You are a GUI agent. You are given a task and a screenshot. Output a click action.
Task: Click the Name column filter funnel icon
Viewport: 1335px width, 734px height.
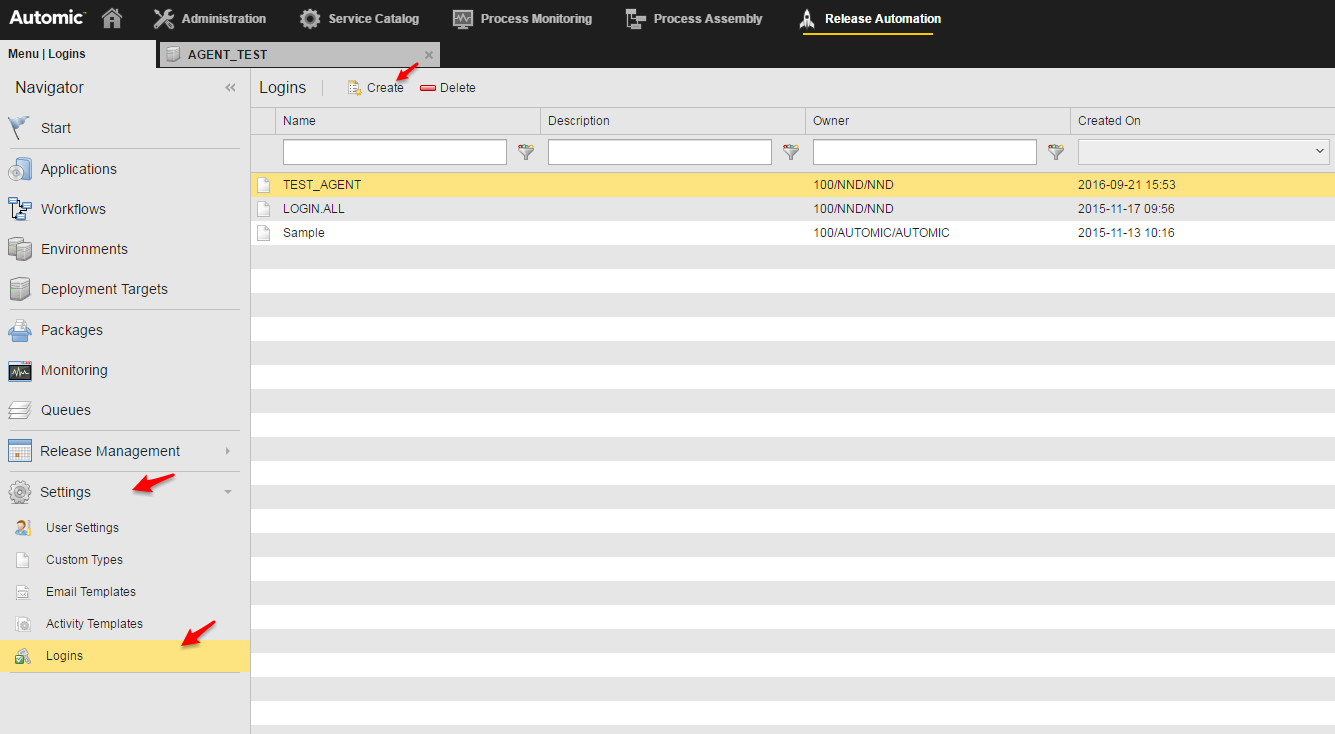(525, 152)
